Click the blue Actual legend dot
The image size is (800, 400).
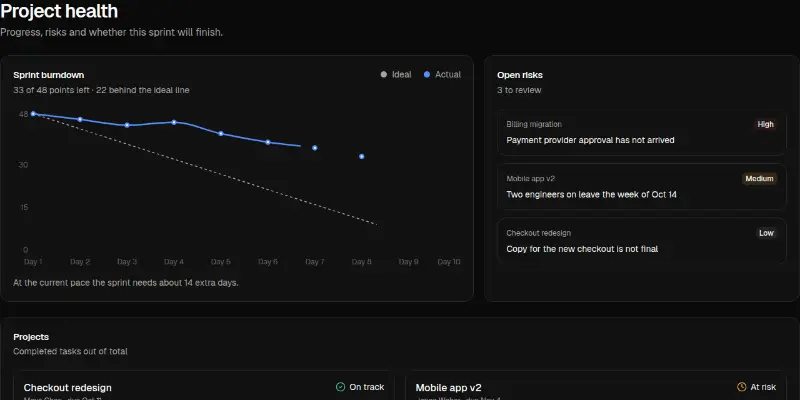click(427, 74)
